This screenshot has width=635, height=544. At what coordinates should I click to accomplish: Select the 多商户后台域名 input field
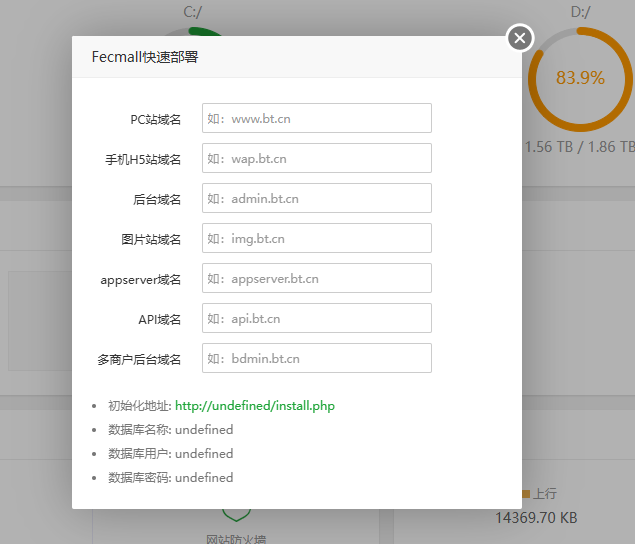[317, 358]
